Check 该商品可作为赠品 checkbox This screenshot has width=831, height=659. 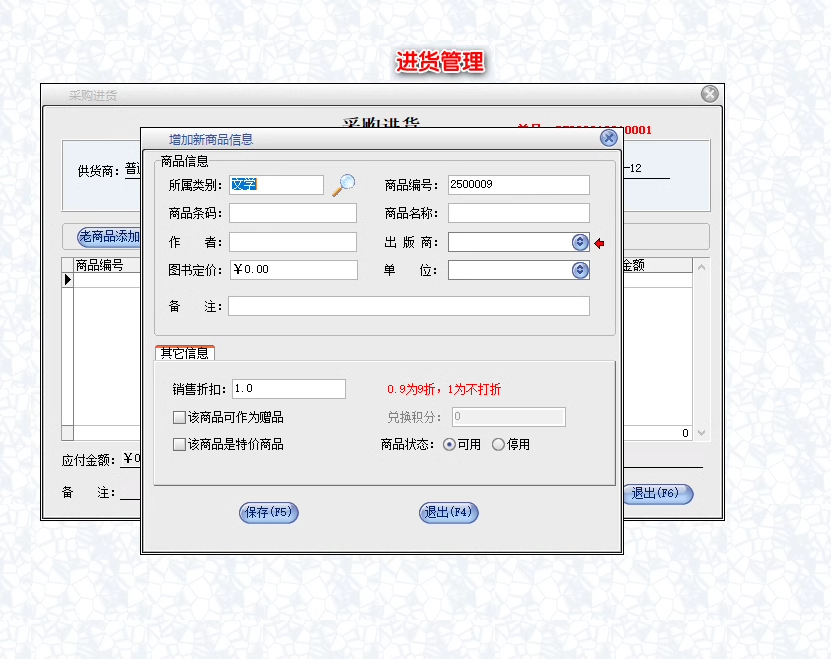coord(179,417)
